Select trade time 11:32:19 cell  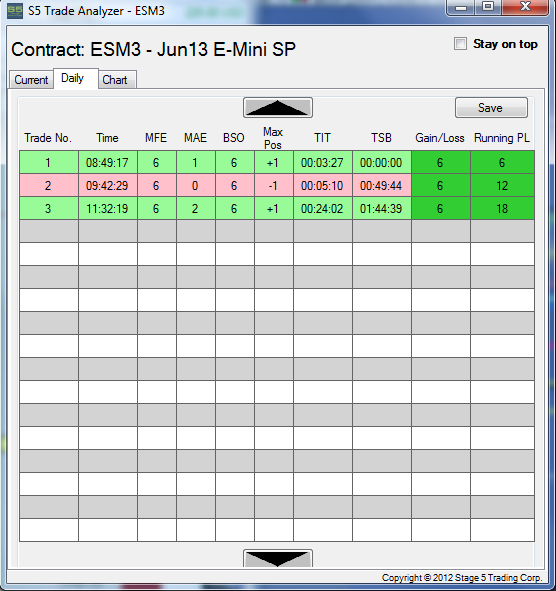tap(108, 208)
